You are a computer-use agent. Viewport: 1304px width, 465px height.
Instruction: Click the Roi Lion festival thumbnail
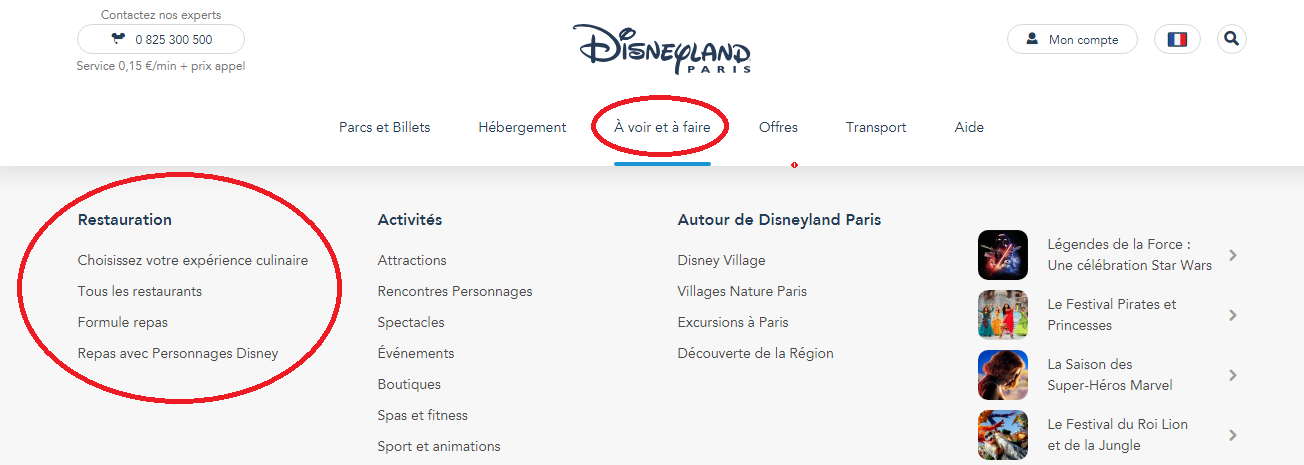(1003, 435)
